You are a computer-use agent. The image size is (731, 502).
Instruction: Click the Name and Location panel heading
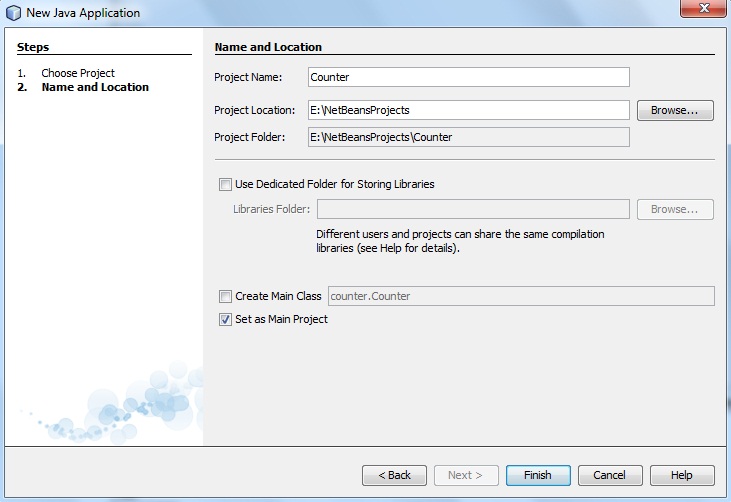[268, 47]
